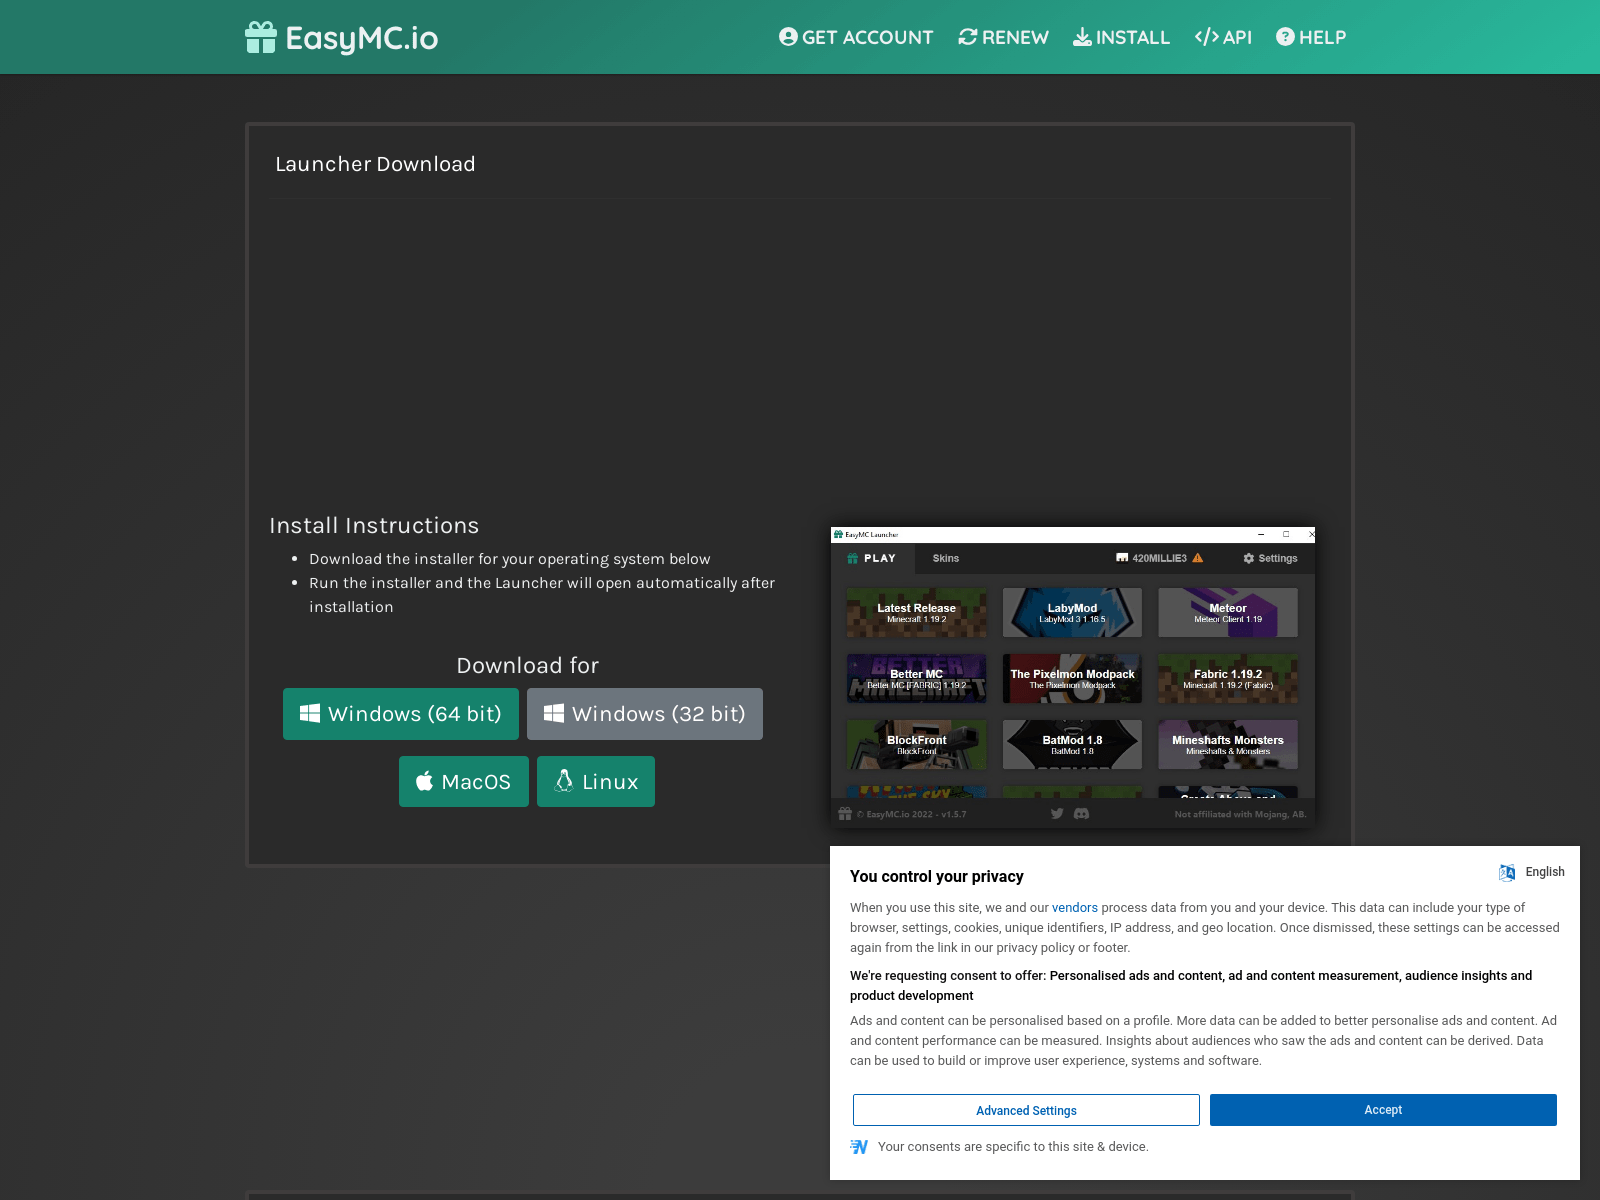Change language via English selector

[x=1545, y=872]
